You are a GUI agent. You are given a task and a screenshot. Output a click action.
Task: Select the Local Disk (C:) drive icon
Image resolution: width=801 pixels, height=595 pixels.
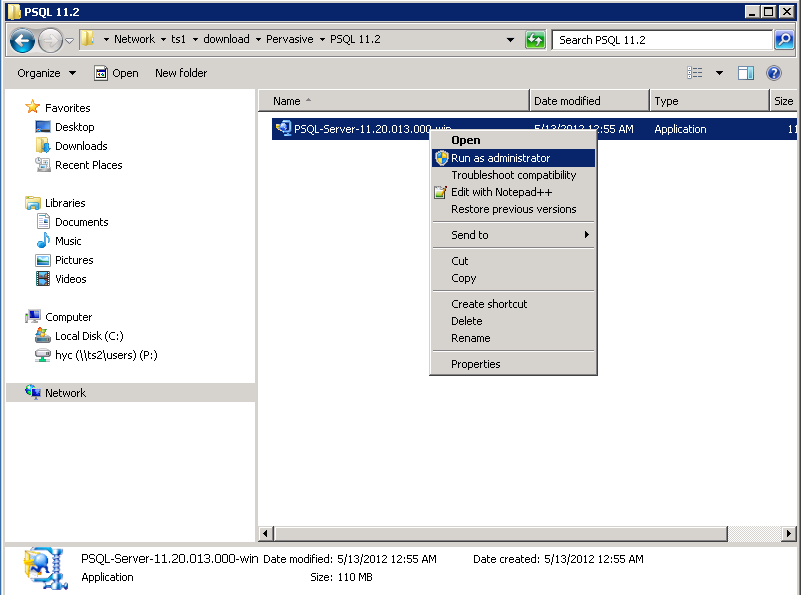click(x=43, y=336)
